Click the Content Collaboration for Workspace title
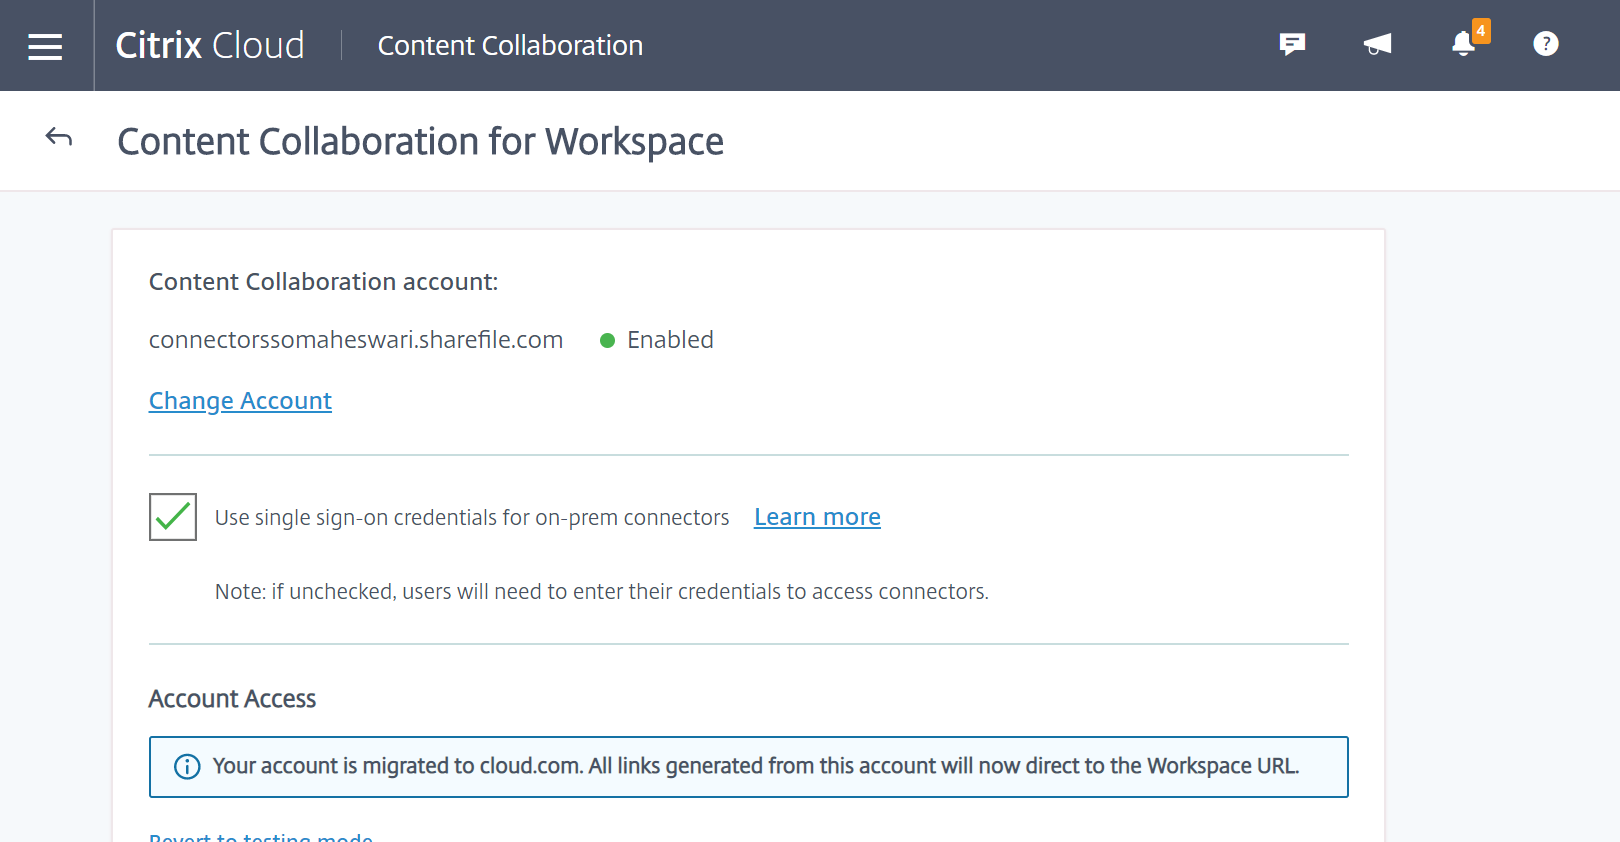 click(420, 142)
